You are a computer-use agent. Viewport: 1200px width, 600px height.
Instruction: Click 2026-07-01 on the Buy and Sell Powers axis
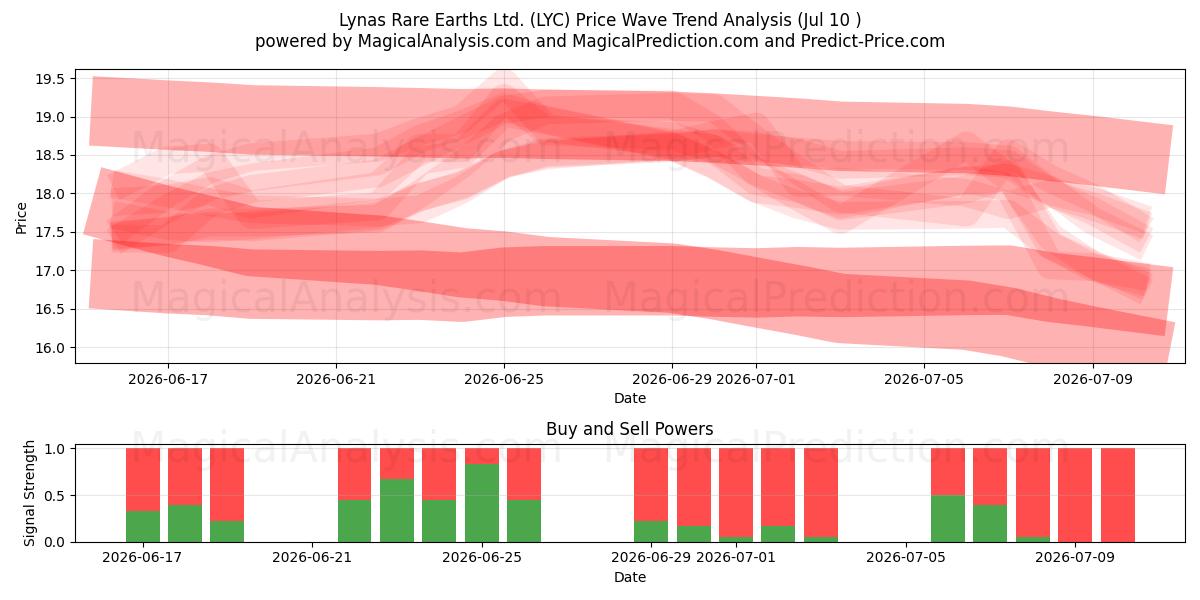pyautogui.click(x=737, y=558)
